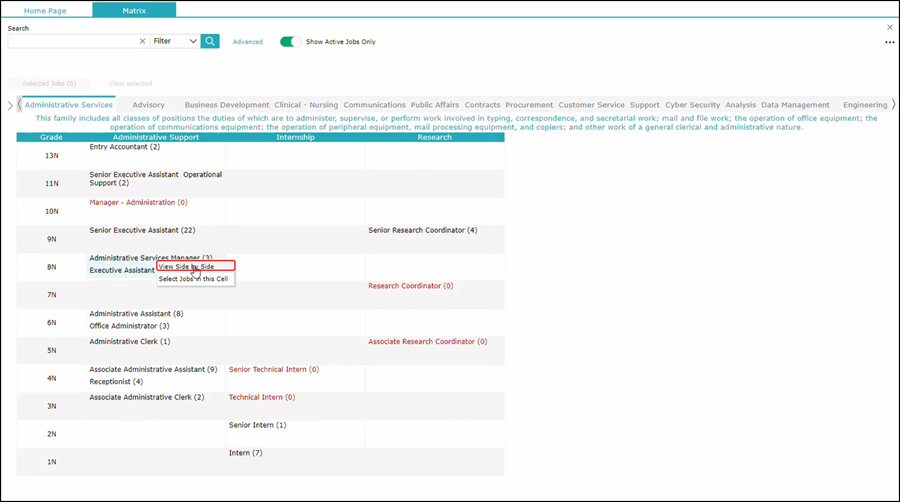Expand the side panel chevron at far left

[10, 105]
